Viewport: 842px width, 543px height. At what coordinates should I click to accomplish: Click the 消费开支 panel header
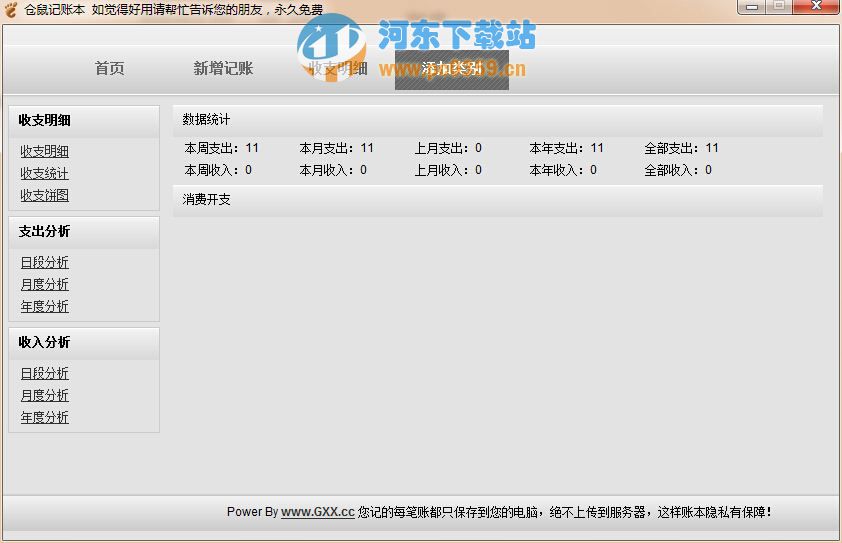click(497, 200)
